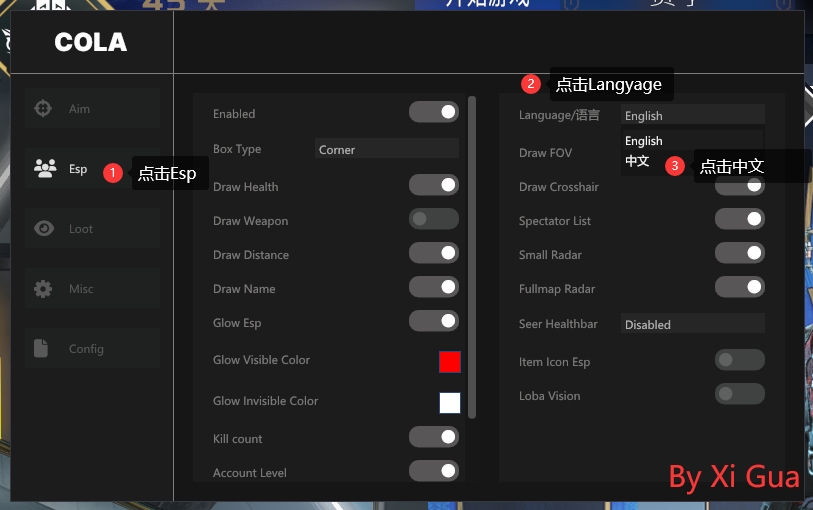Screen dimensions: 813x510
Task: Open the Box Type dropdown
Action: 386,149
